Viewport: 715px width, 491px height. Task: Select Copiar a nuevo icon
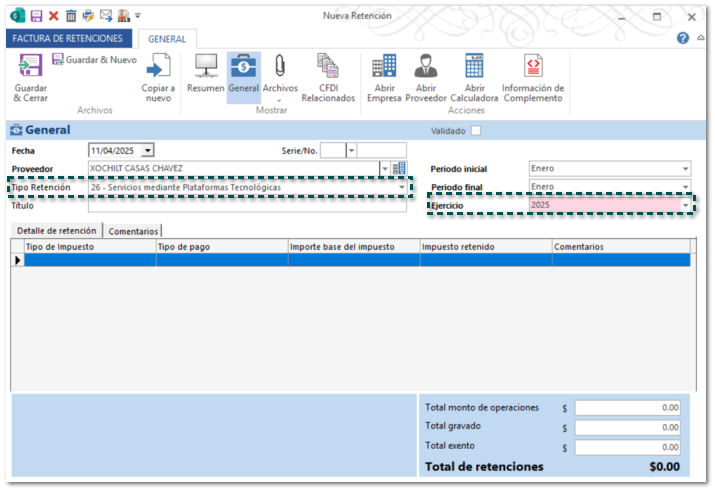pyautogui.click(x=158, y=68)
